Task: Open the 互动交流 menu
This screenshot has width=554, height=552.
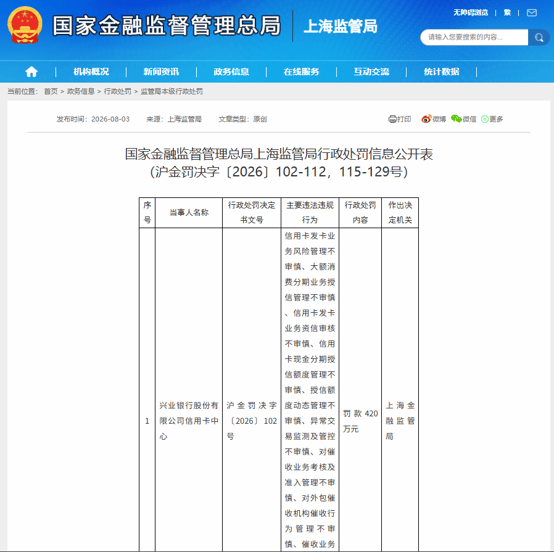Action: click(x=372, y=72)
